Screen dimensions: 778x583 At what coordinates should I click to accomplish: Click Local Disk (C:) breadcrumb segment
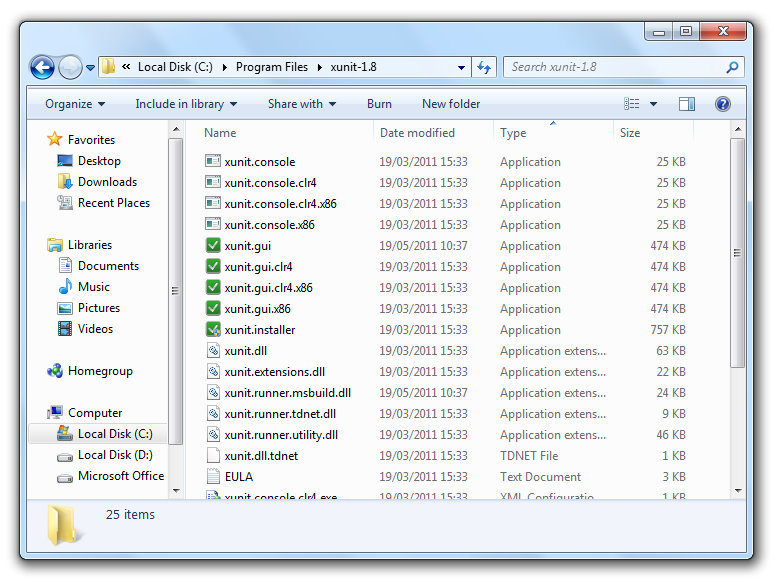[175, 67]
